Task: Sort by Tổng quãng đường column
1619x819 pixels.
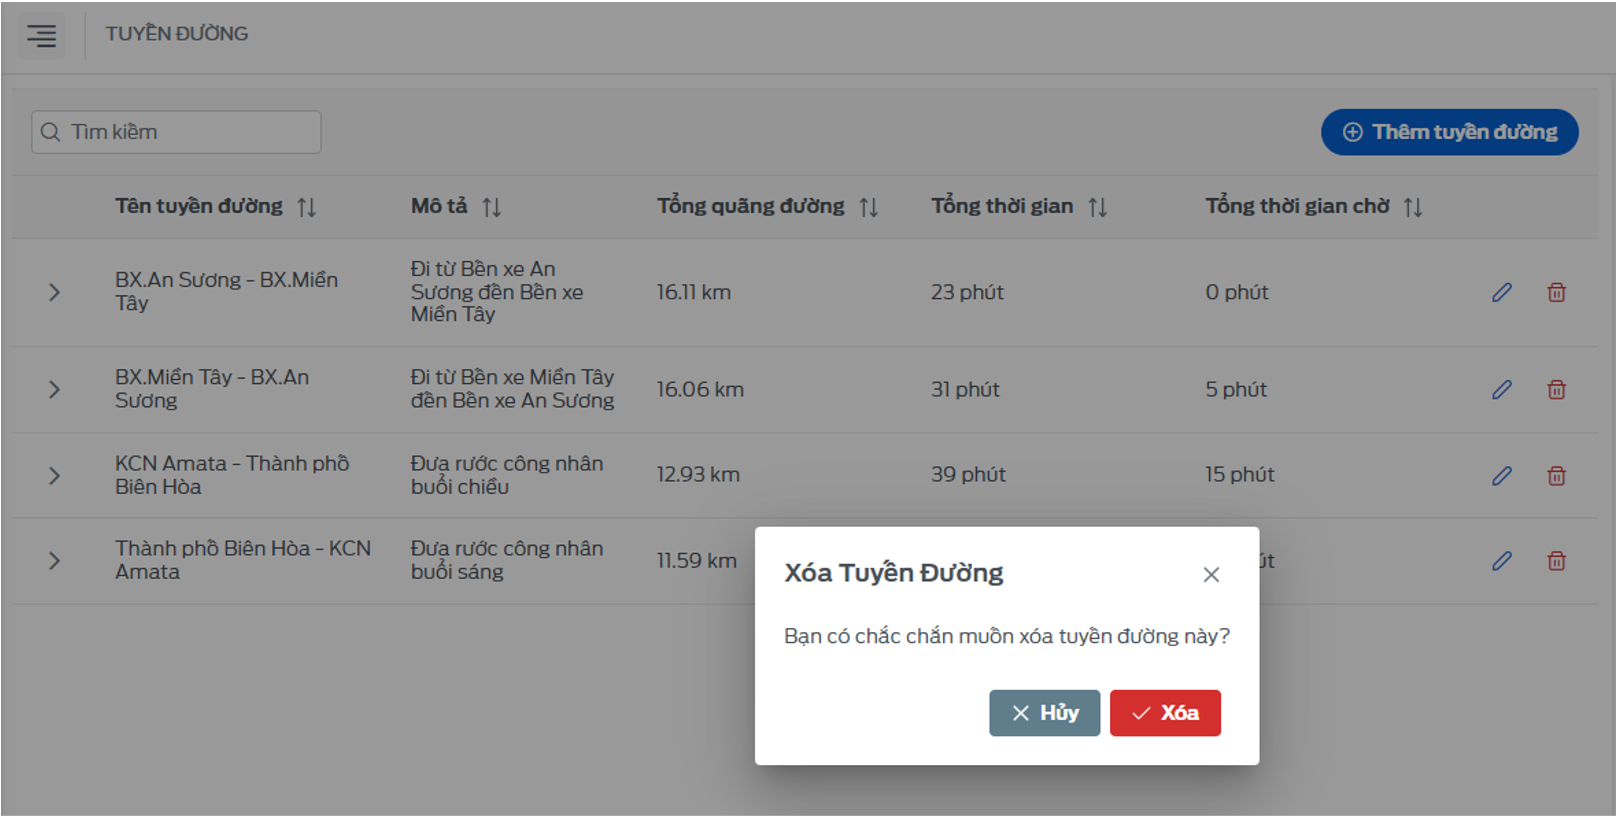Action: (868, 207)
